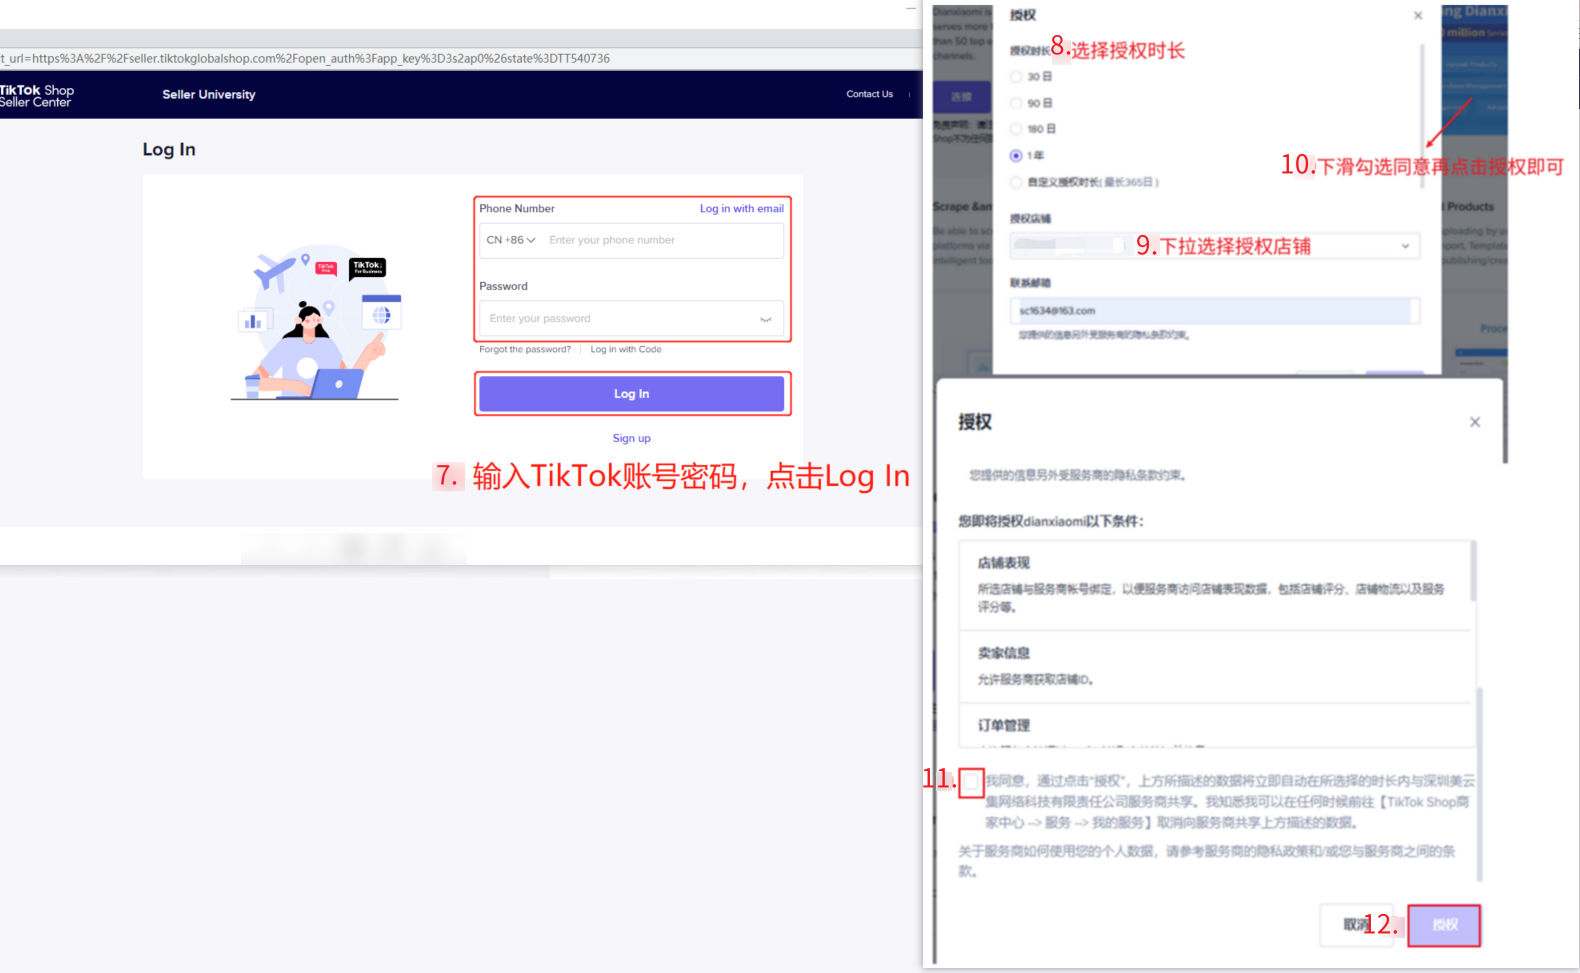Image resolution: width=1580 pixels, height=973 pixels.
Task: Close the upper 授权 duration dialog
Action: [x=1418, y=15]
